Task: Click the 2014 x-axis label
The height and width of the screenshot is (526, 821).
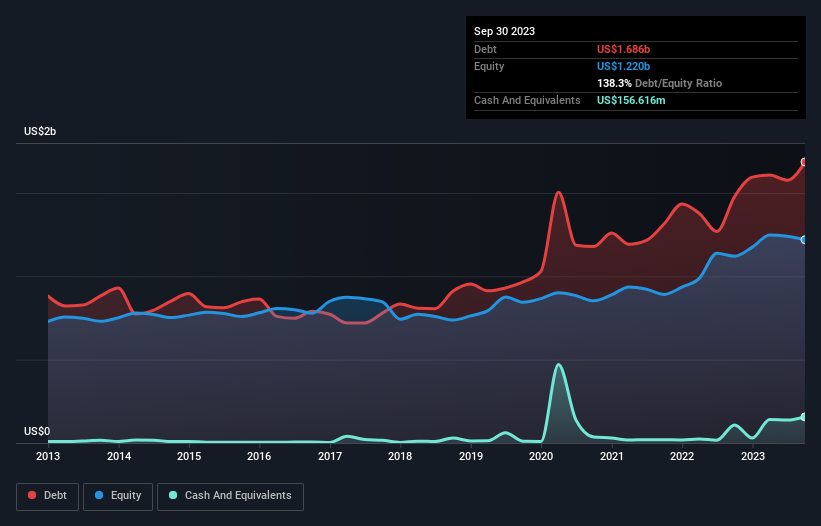Action: (x=119, y=456)
